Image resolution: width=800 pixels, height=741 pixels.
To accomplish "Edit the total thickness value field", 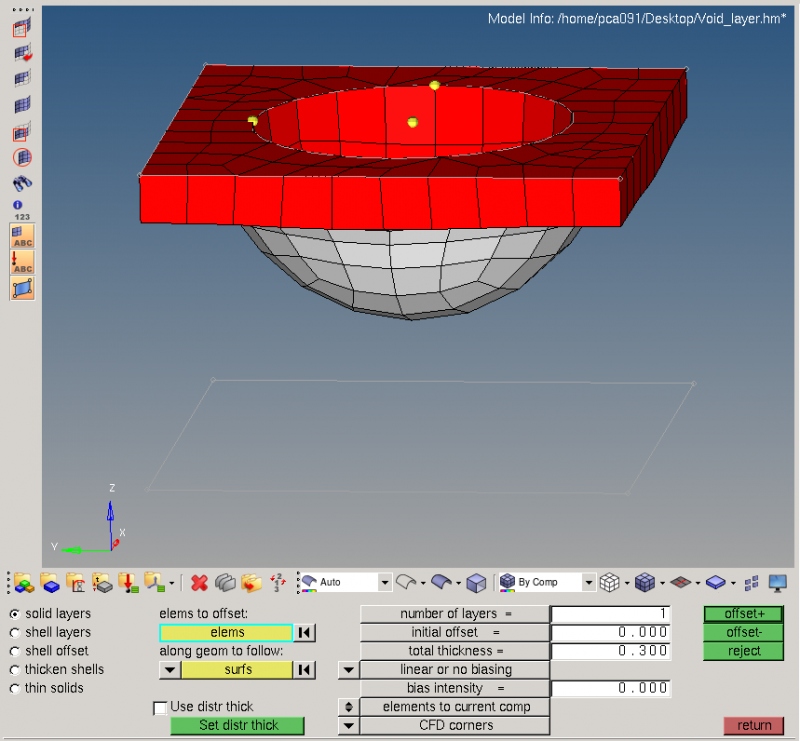I will (x=611, y=651).
